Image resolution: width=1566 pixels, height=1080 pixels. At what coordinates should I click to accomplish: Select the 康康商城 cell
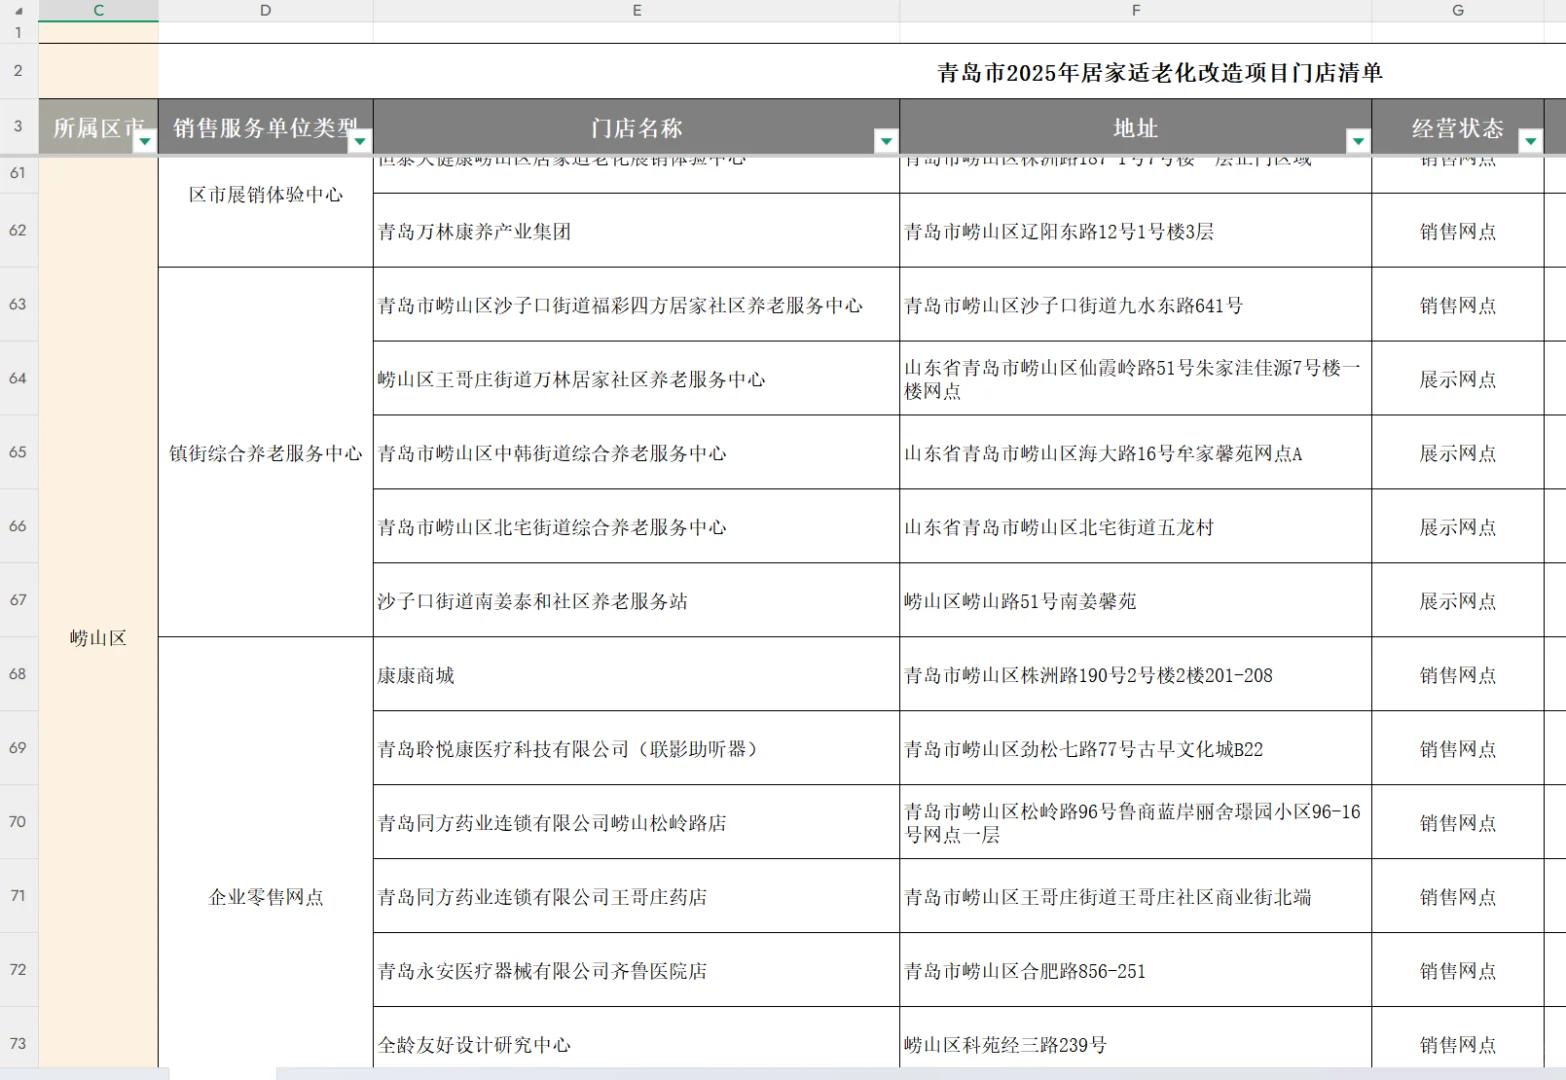635,674
